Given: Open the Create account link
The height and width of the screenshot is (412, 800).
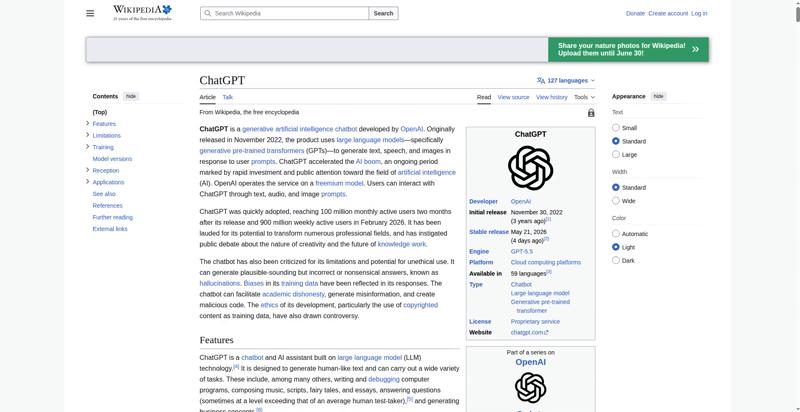Looking at the screenshot, I should point(668,13).
